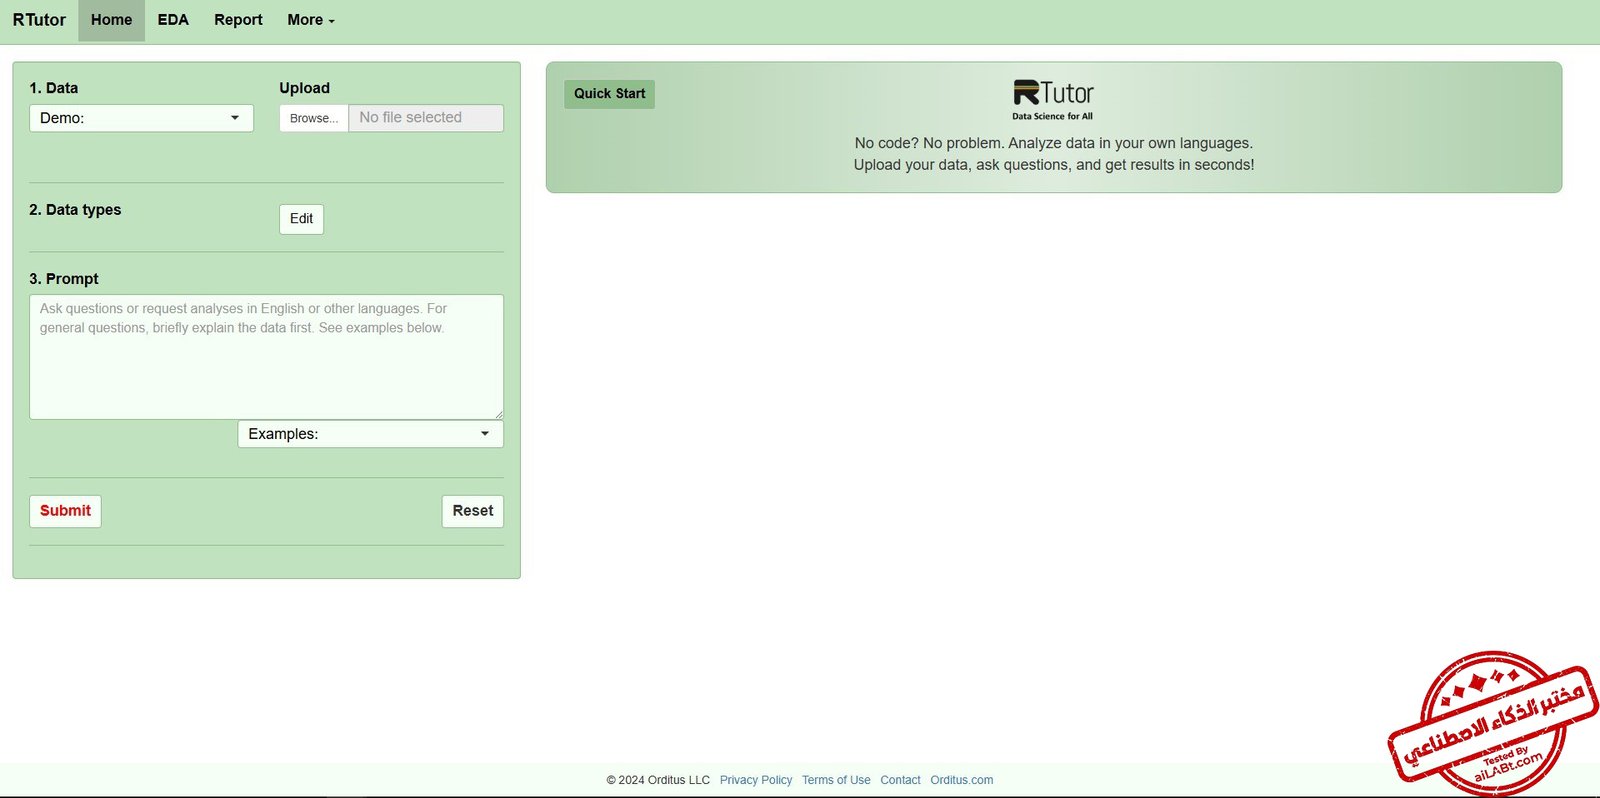
Task: Switch to the EDA tab
Action: coord(173,20)
